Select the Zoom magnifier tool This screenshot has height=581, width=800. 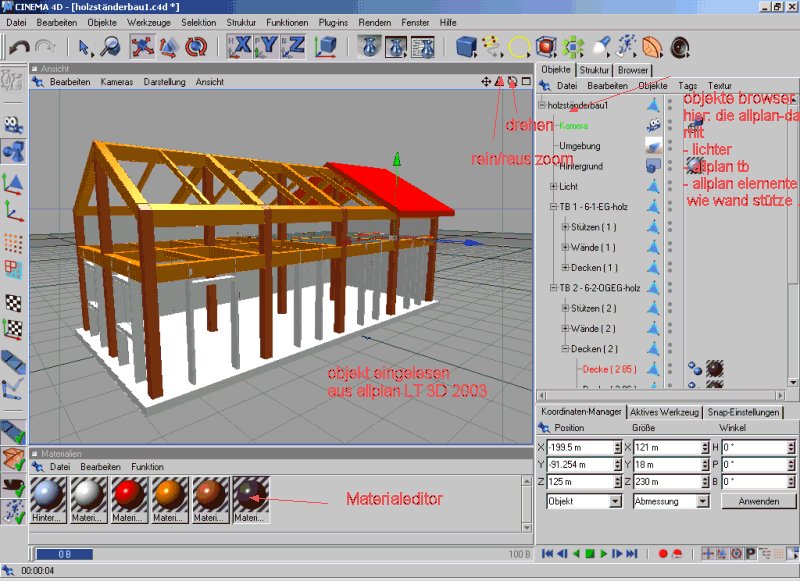click(x=112, y=45)
